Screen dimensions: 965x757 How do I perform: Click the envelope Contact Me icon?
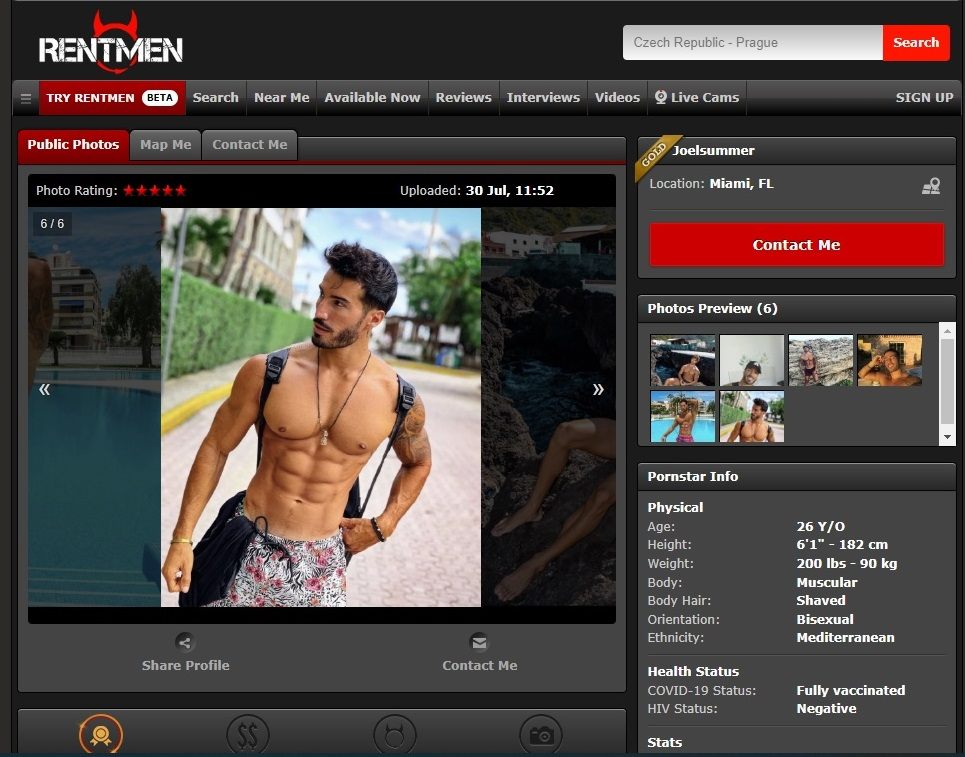pos(479,642)
